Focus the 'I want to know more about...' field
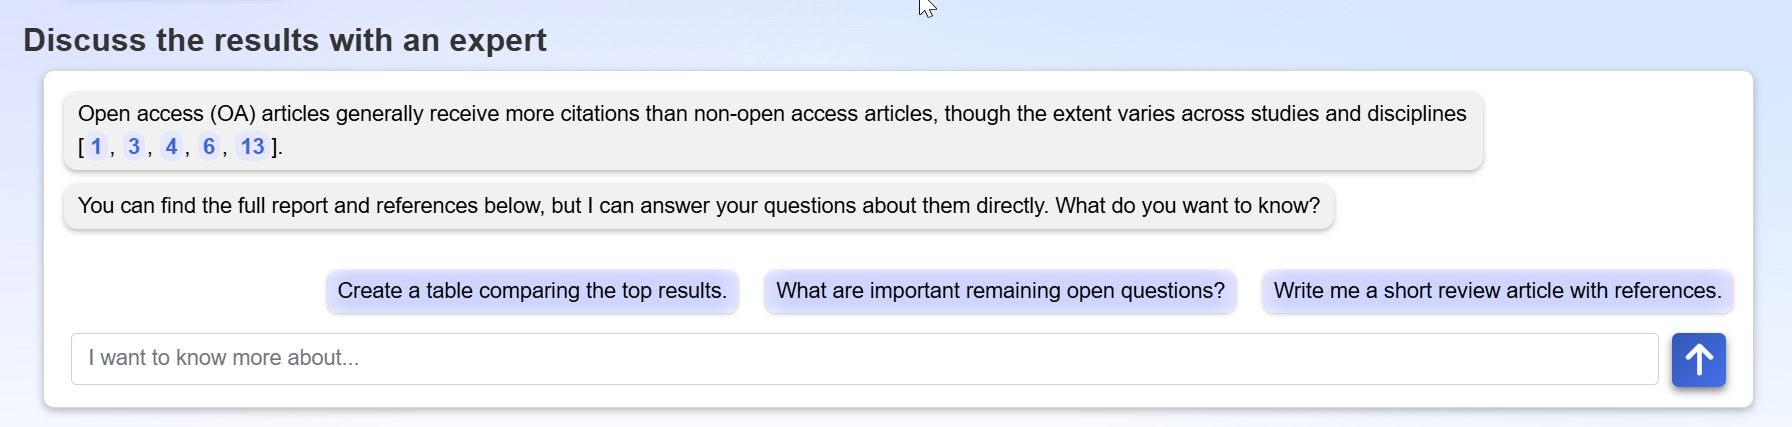This screenshot has width=1792, height=427. point(864,359)
